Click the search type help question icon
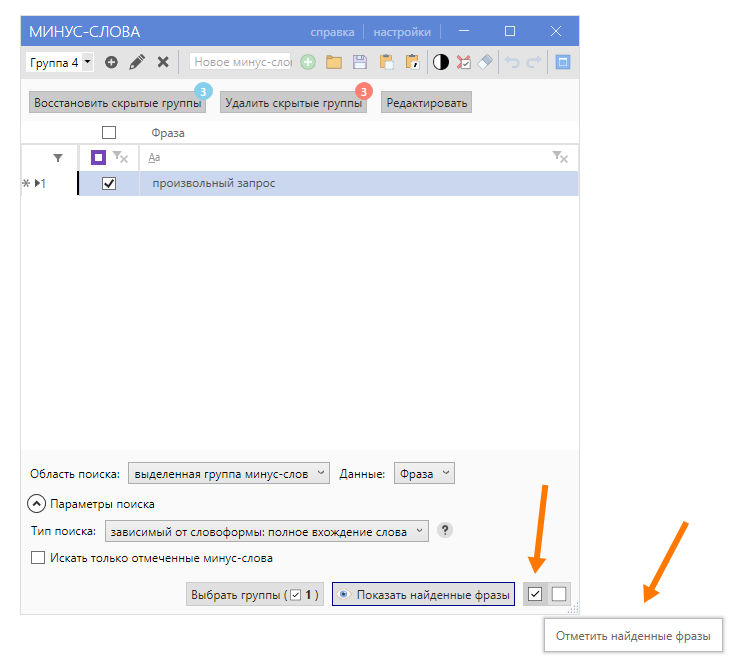 [x=445, y=530]
